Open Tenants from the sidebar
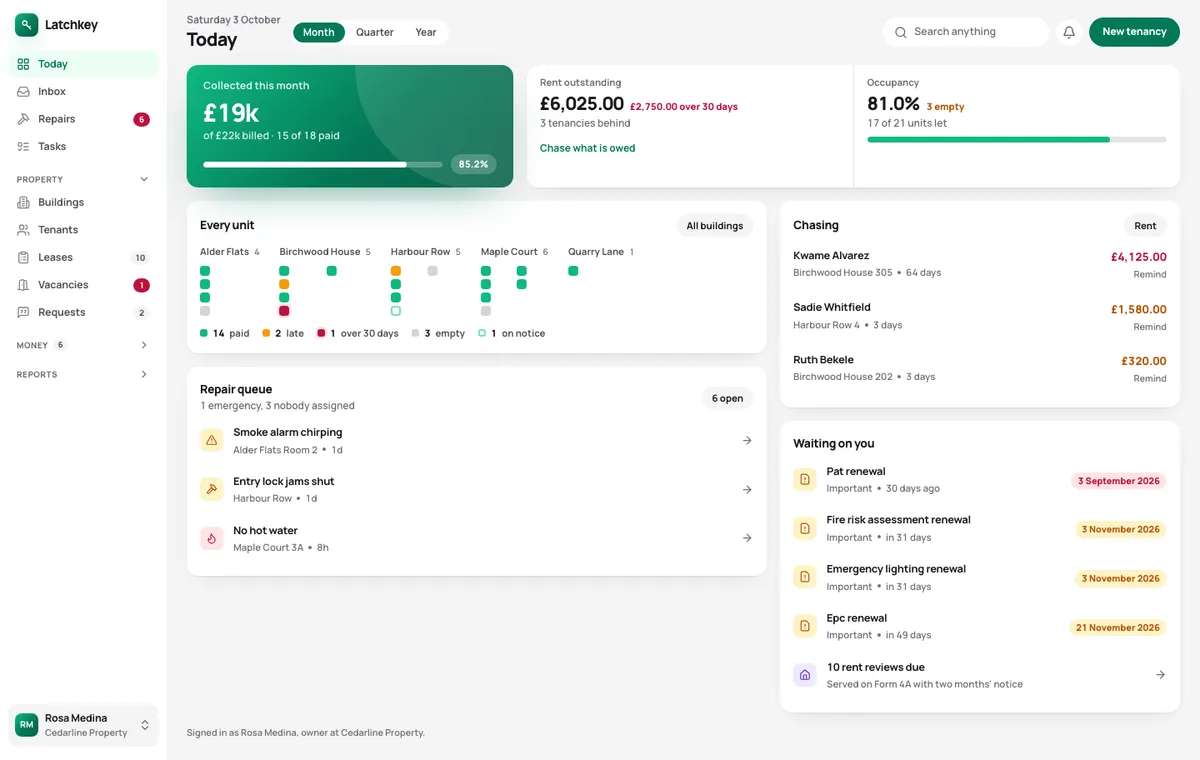This screenshot has width=1200, height=760. (x=83, y=230)
